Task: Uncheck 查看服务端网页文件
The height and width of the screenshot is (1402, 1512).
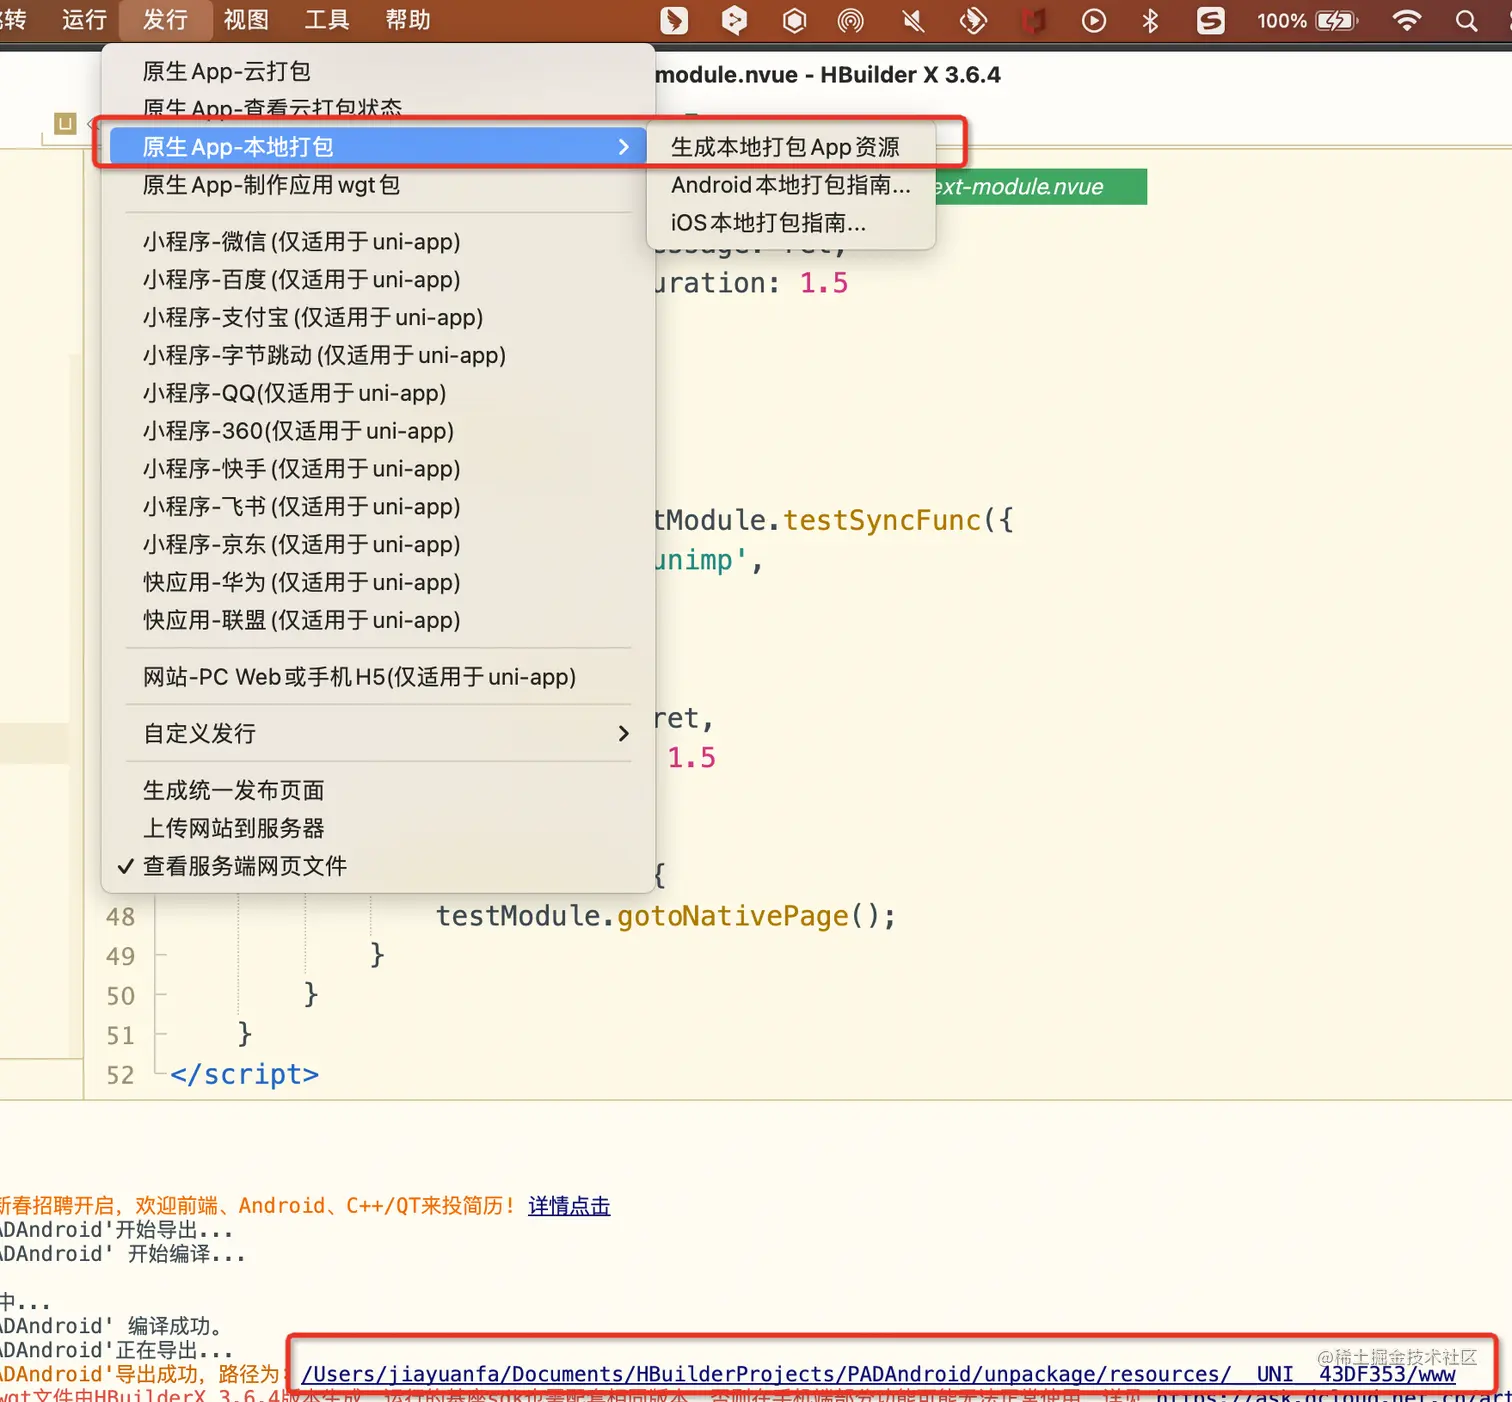Action: tap(378, 867)
